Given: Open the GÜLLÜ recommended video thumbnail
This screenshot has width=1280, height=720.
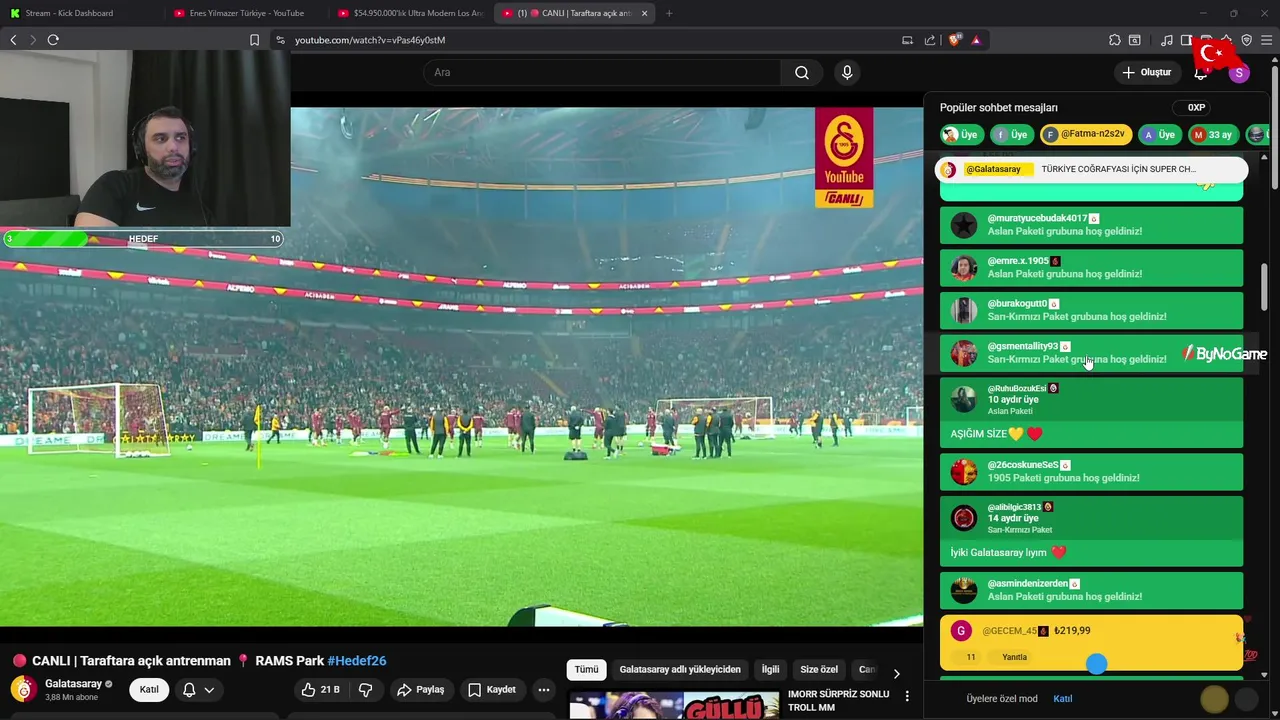Looking at the screenshot, I should coord(674,705).
